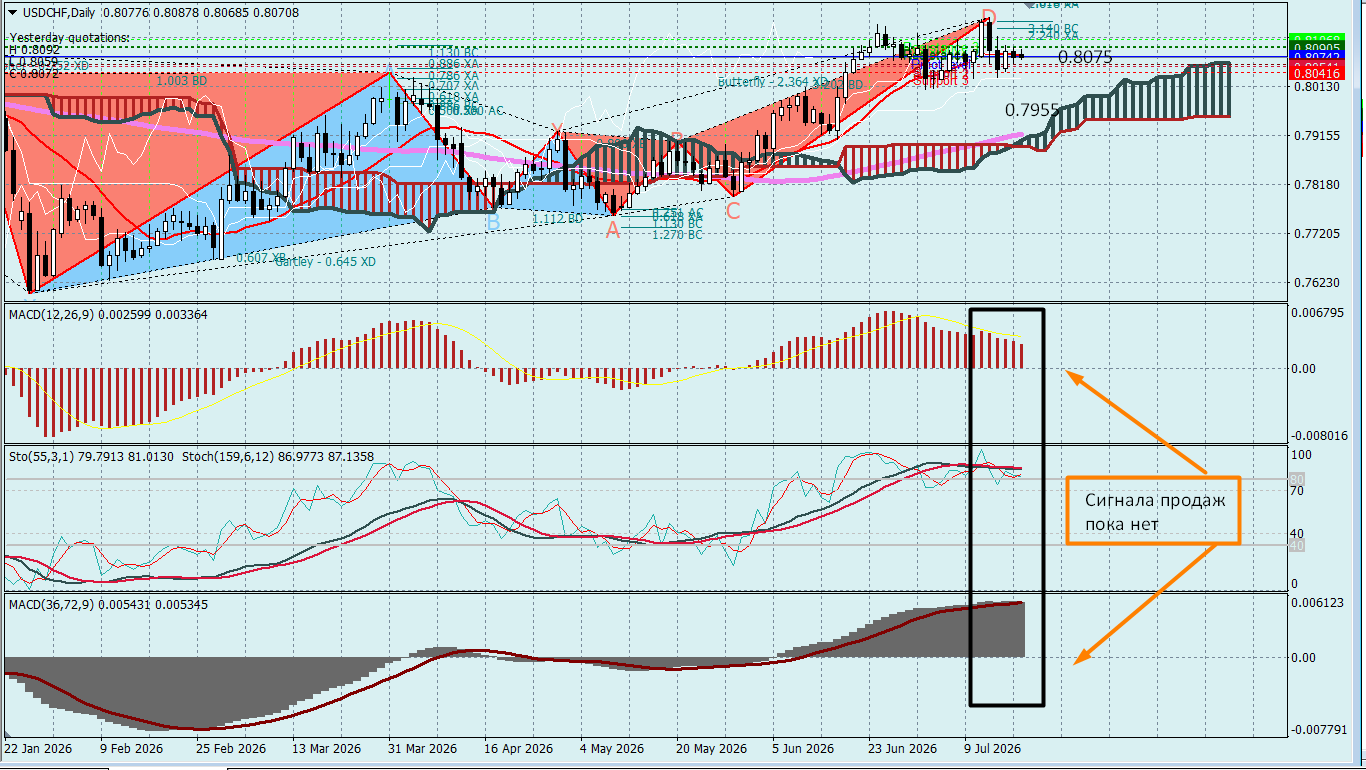This screenshot has width=1366, height=770.
Task: Click the 25 Feb 2026 date label
Action: point(229,749)
